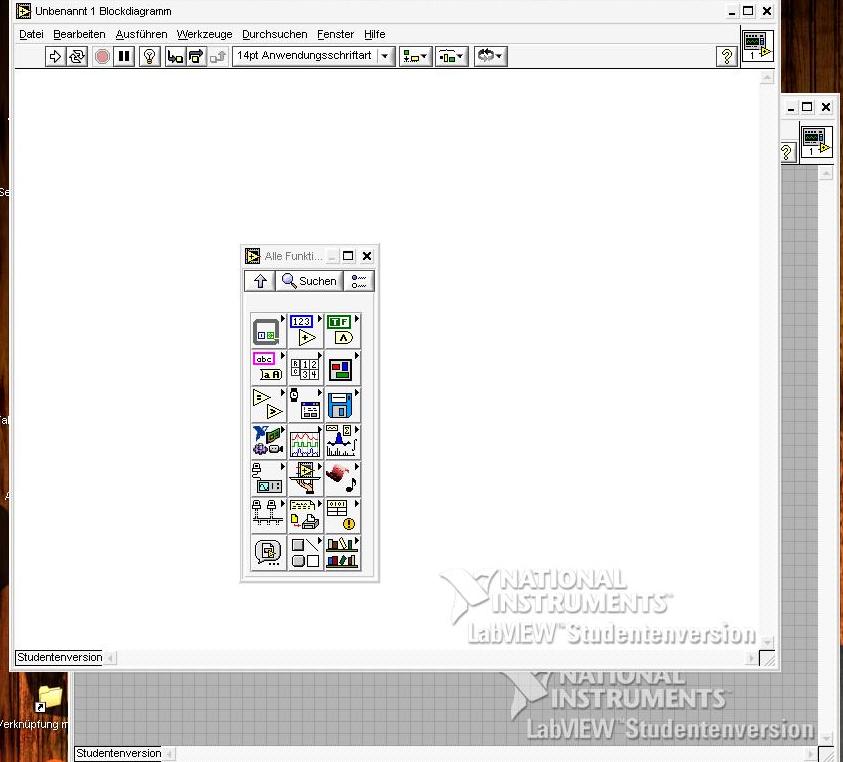Maximize the Alle Funktionen palette window

(x=348, y=256)
